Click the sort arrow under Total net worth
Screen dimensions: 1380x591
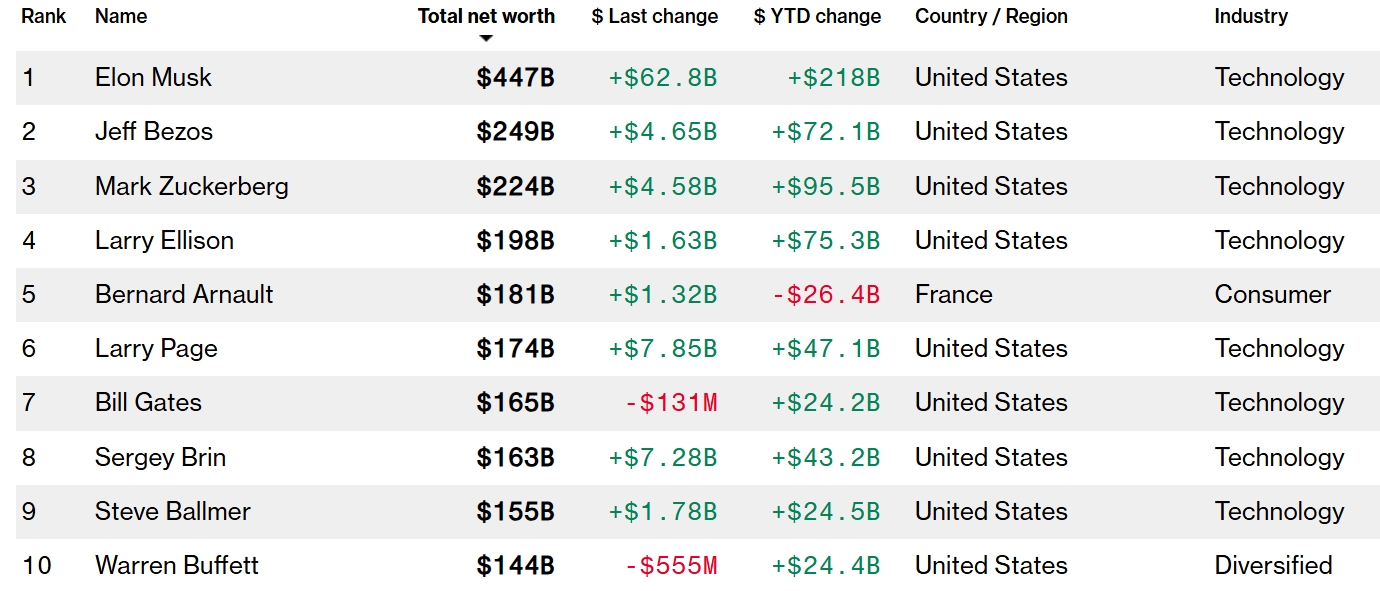click(486, 38)
